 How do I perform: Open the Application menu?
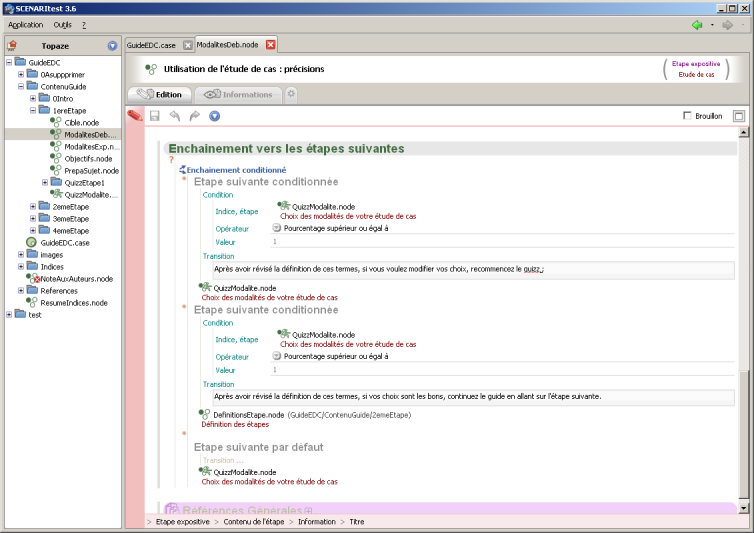[26, 24]
